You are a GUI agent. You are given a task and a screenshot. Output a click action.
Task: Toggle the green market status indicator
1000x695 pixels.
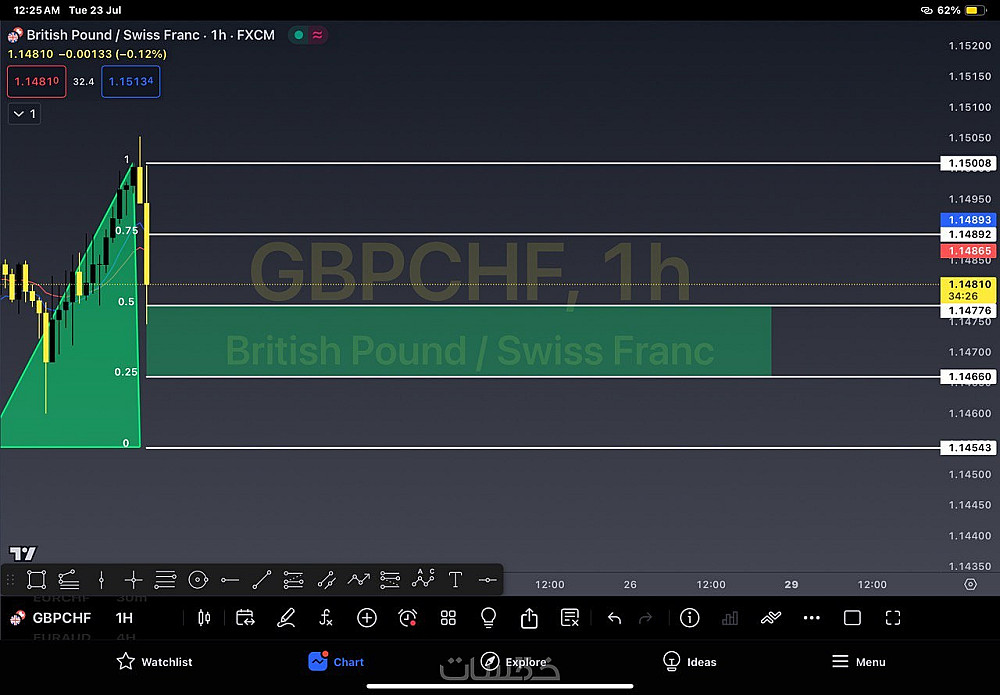[298, 35]
